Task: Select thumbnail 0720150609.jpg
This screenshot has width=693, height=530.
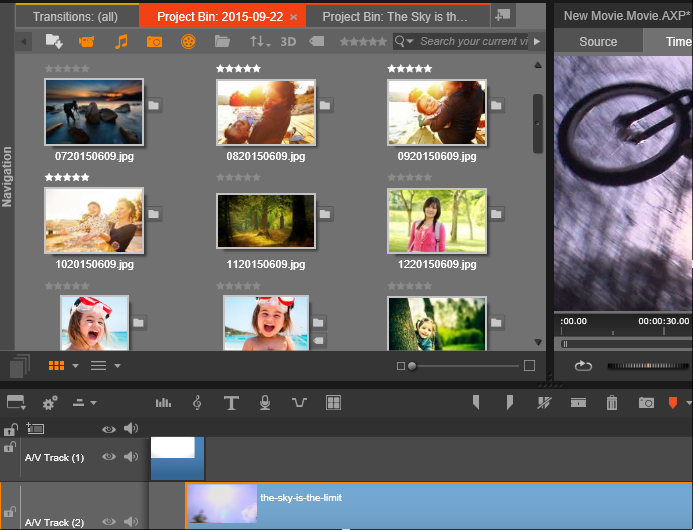Action: click(94, 112)
